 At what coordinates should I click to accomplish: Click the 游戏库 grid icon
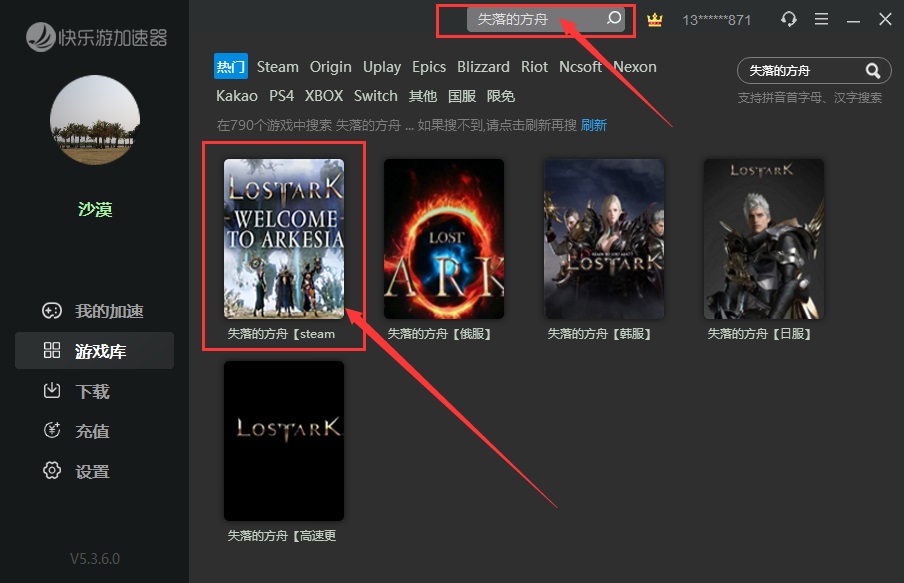[x=52, y=350]
